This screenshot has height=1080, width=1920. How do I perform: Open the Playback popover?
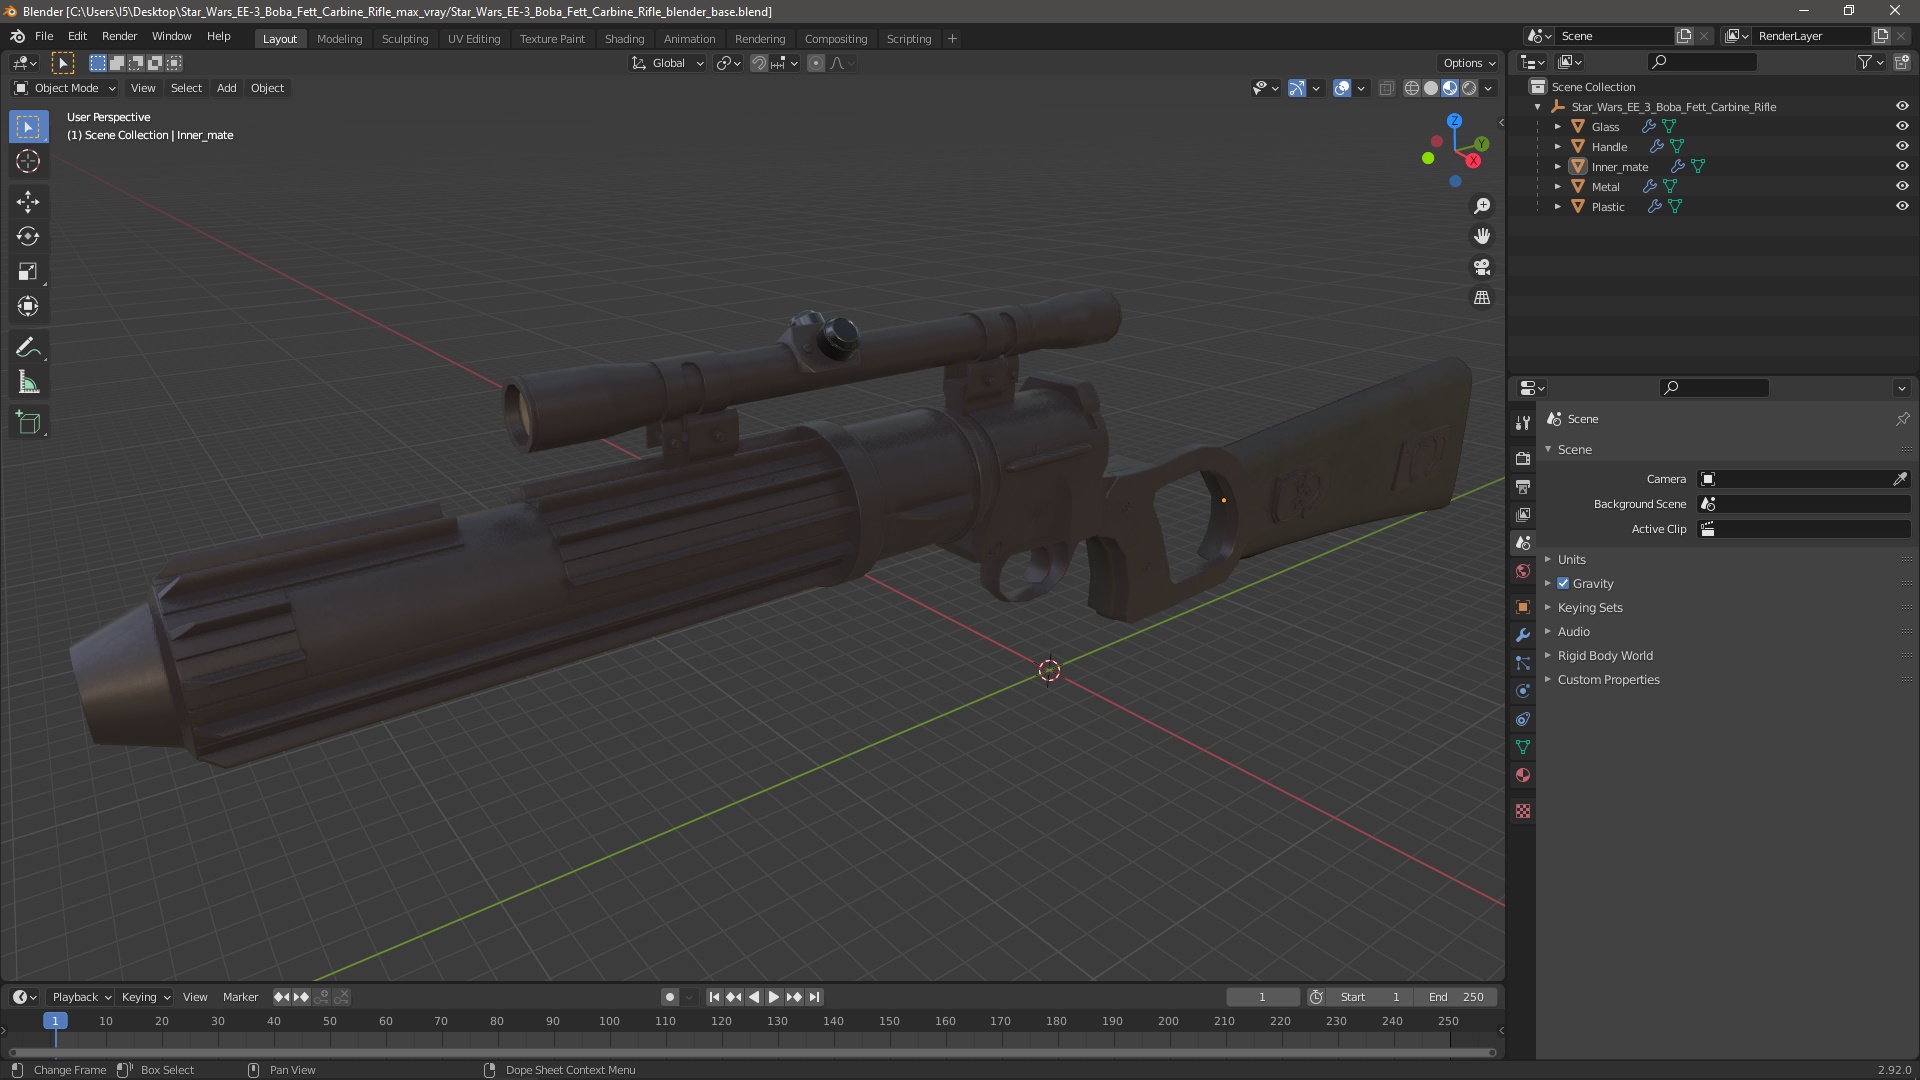click(x=80, y=997)
